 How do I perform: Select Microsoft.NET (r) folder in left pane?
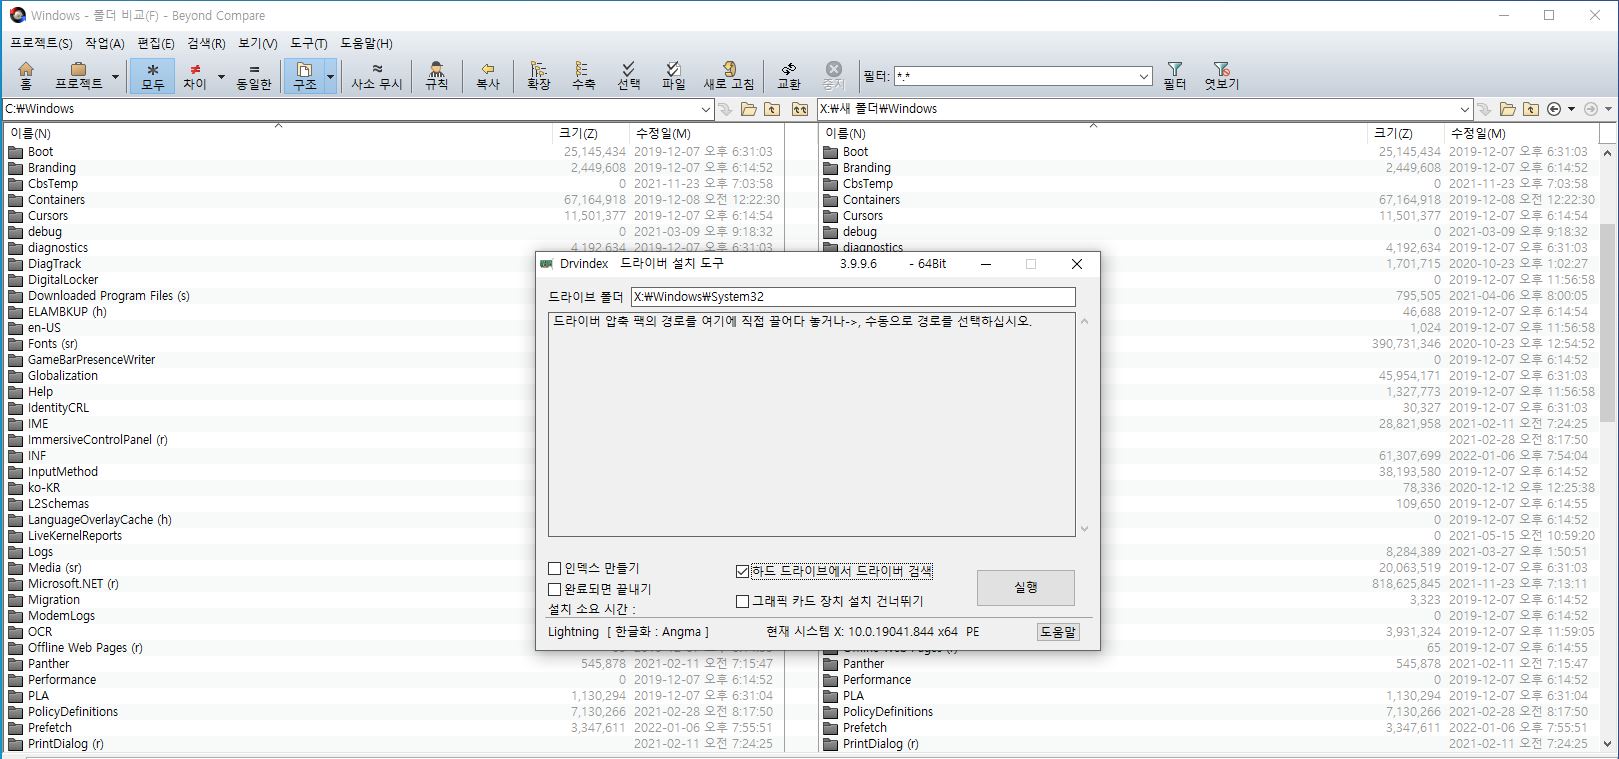(73, 584)
